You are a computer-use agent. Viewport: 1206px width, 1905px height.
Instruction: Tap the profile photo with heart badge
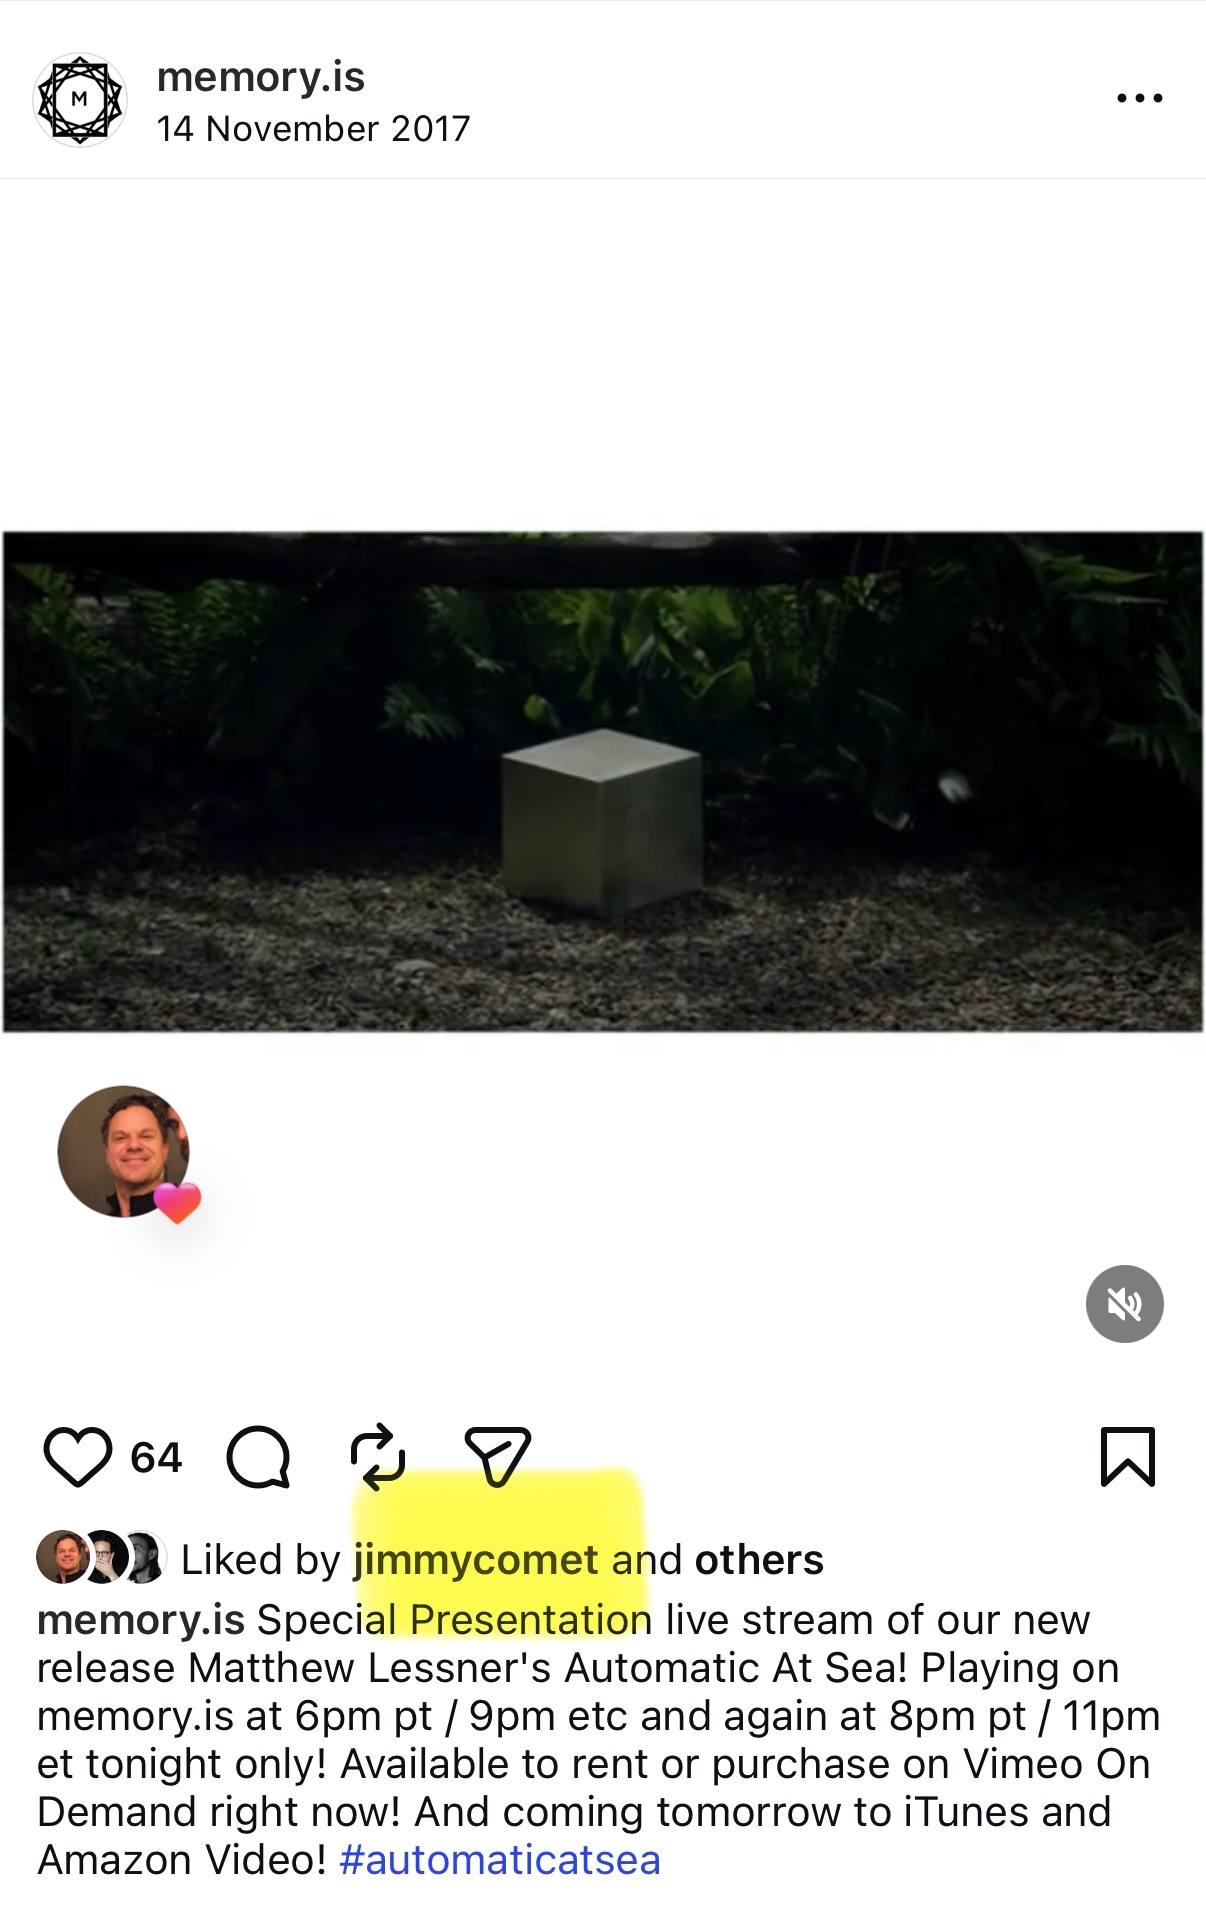(x=124, y=1151)
